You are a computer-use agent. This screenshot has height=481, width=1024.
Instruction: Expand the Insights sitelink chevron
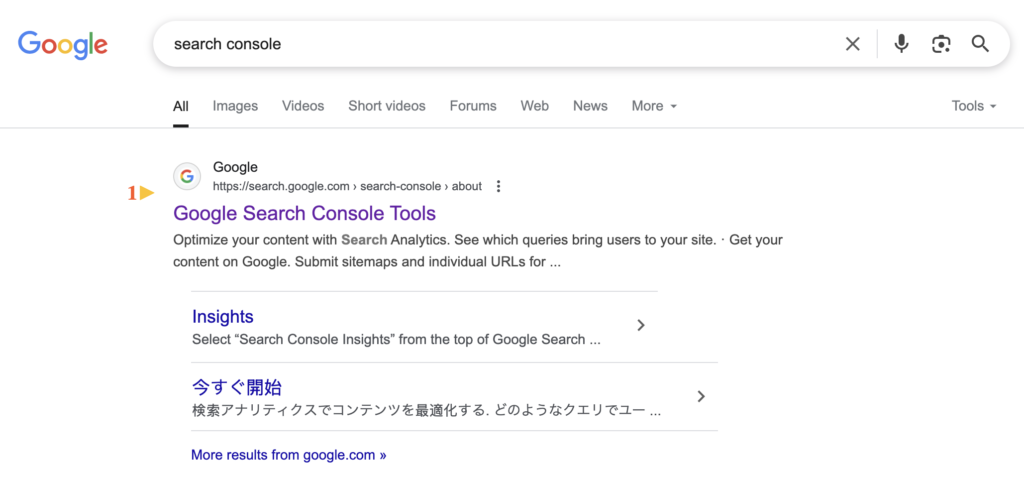point(641,325)
